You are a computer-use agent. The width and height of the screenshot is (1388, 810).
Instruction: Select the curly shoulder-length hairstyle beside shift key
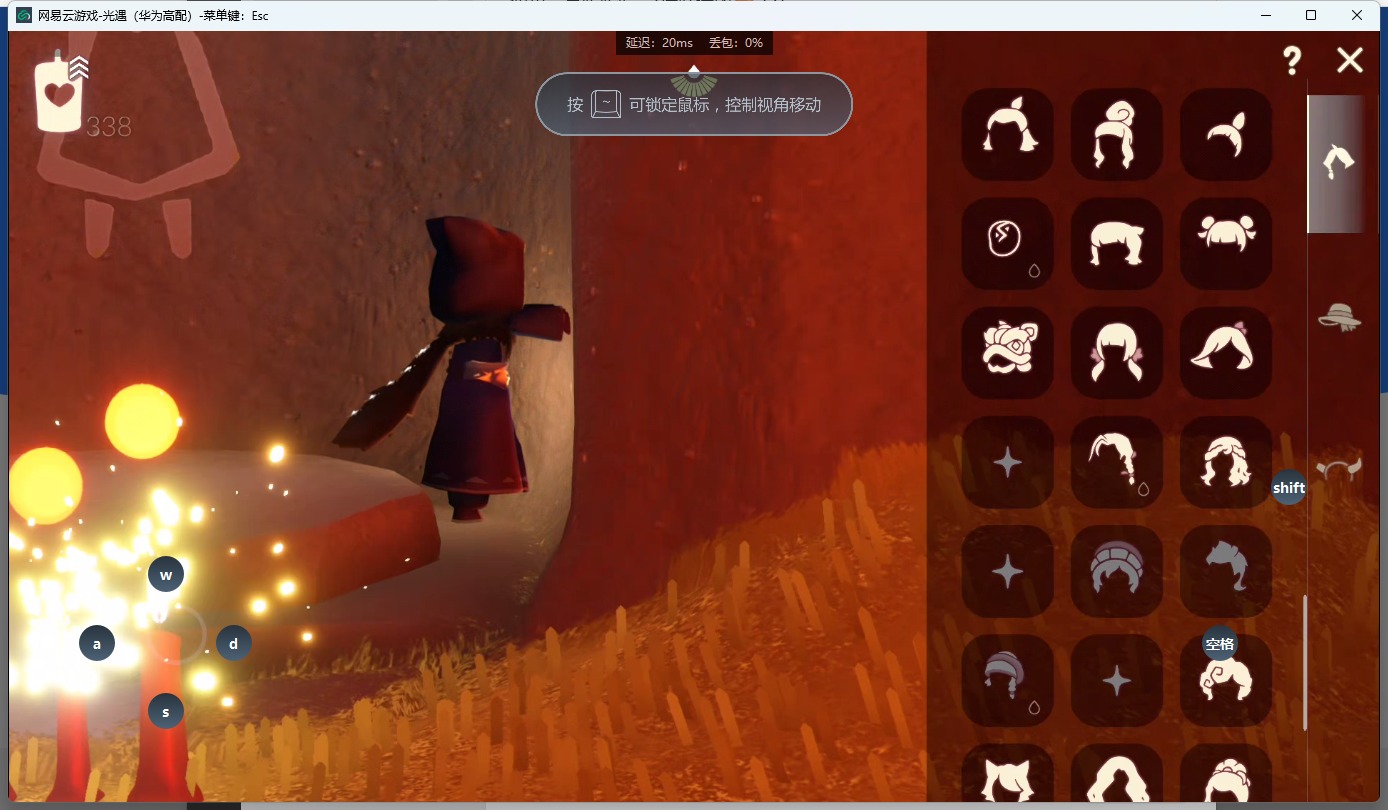tap(1226, 462)
